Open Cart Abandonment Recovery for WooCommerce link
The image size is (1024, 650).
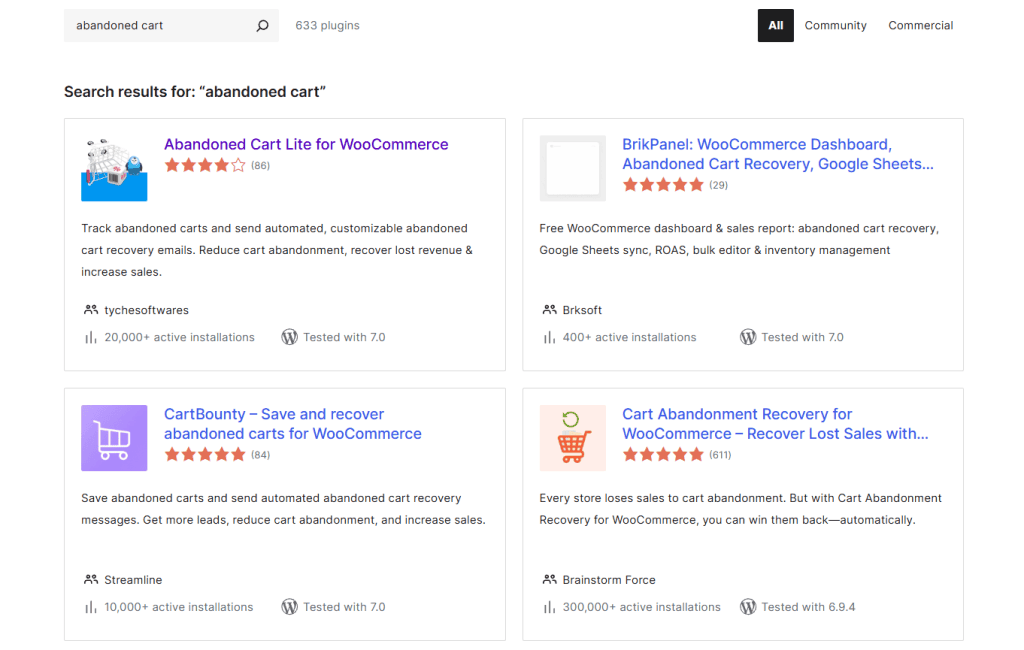tap(775, 424)
